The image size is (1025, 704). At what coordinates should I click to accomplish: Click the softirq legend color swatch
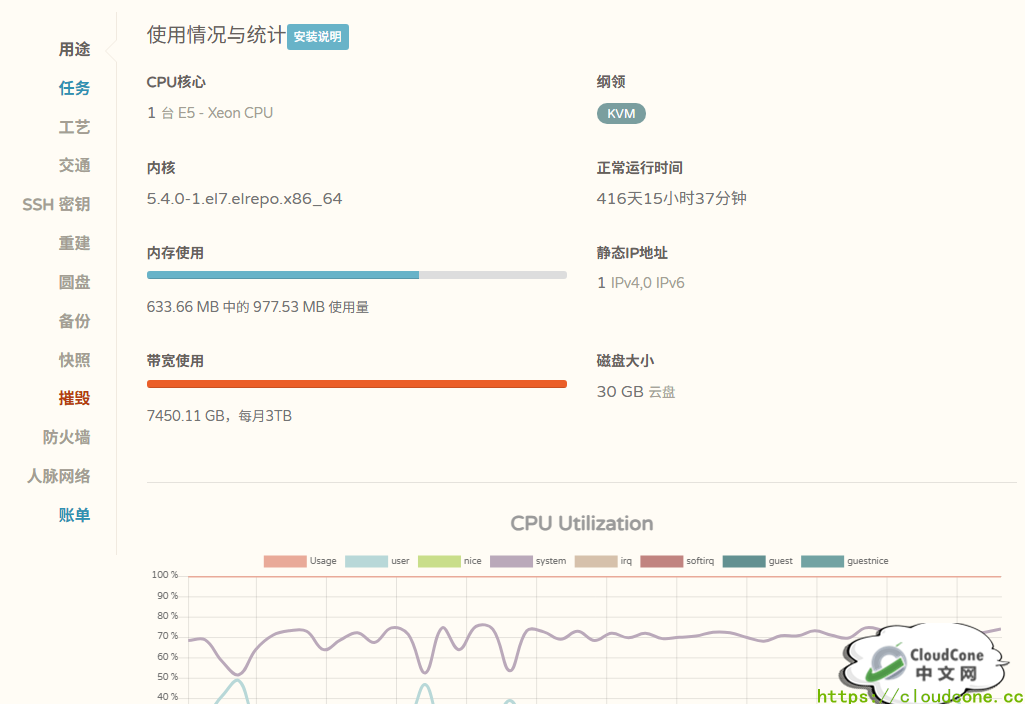(x=660, y=561)
